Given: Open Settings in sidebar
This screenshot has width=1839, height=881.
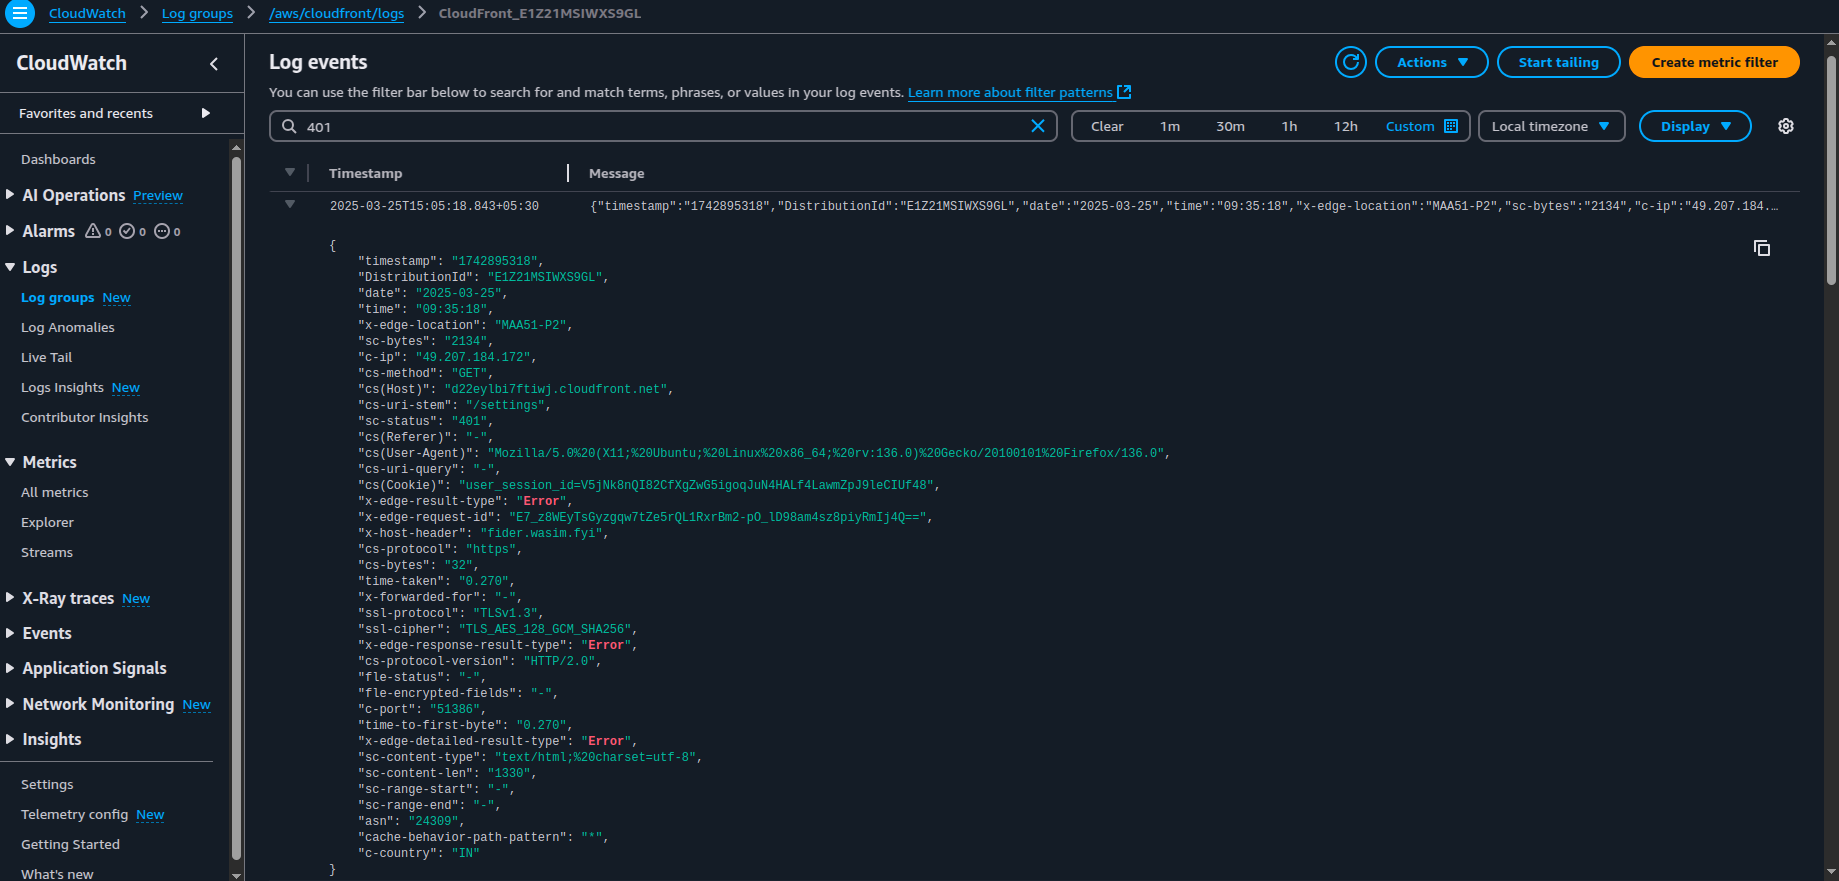Looking at the screenshot, I should coord(47,784).
